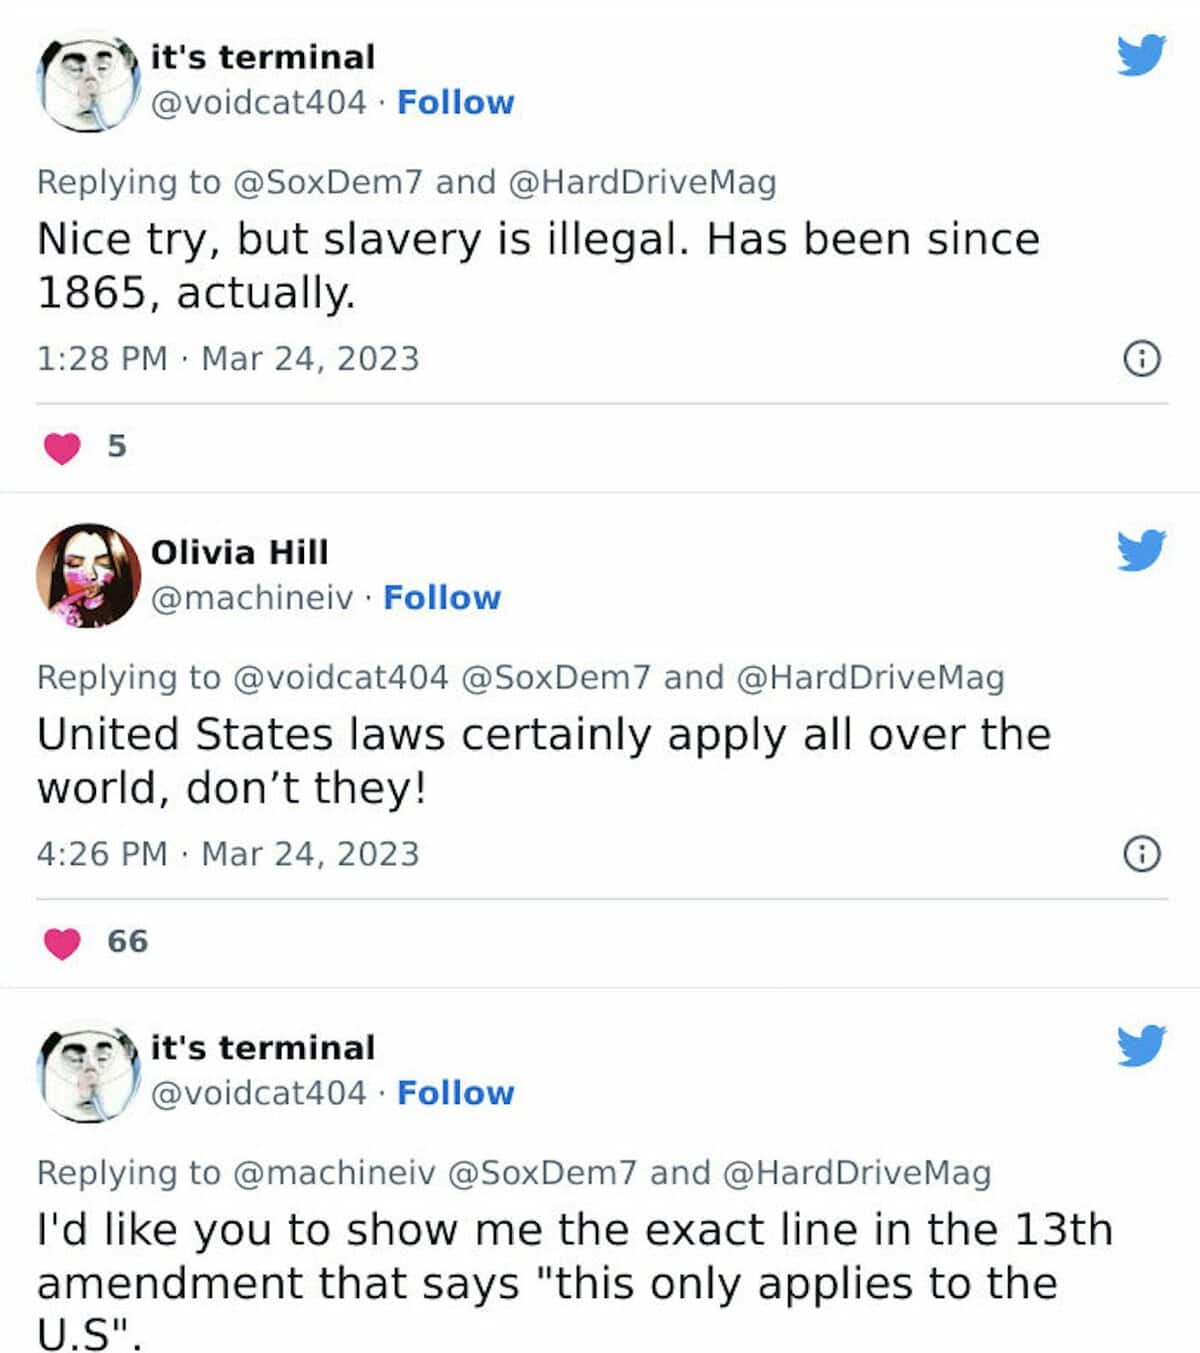Open @voidcat404 mention in Olivia Hill's reply line
Image resolution: width=1200 pixels, height=1353 pixels.
(x=340, y=677)
